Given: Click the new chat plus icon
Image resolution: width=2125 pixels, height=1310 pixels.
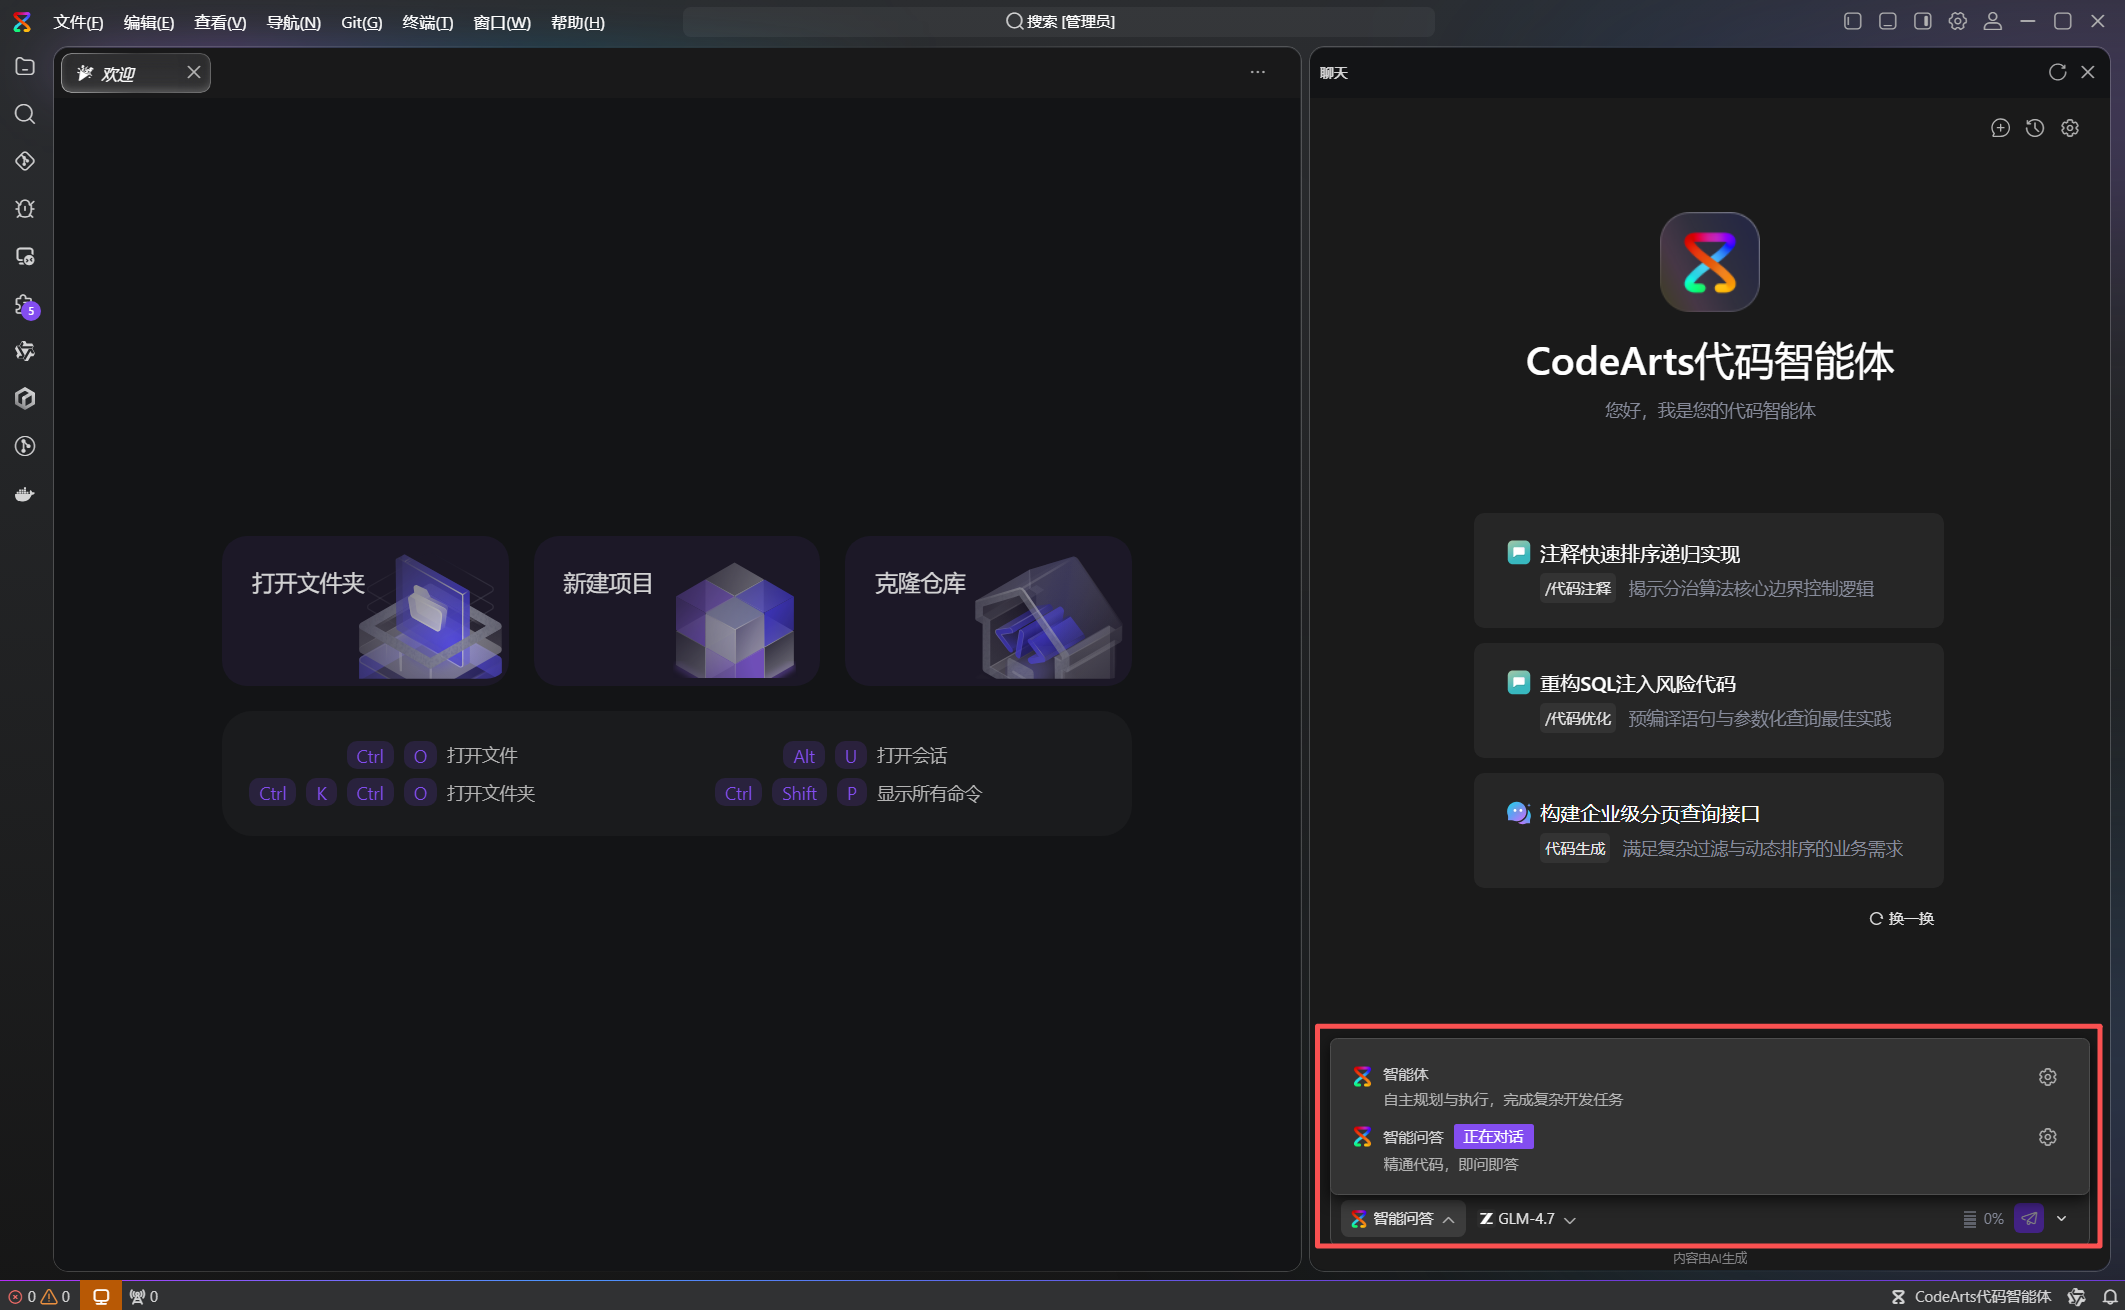Looking at the screenshot, I should [2000, 128].
